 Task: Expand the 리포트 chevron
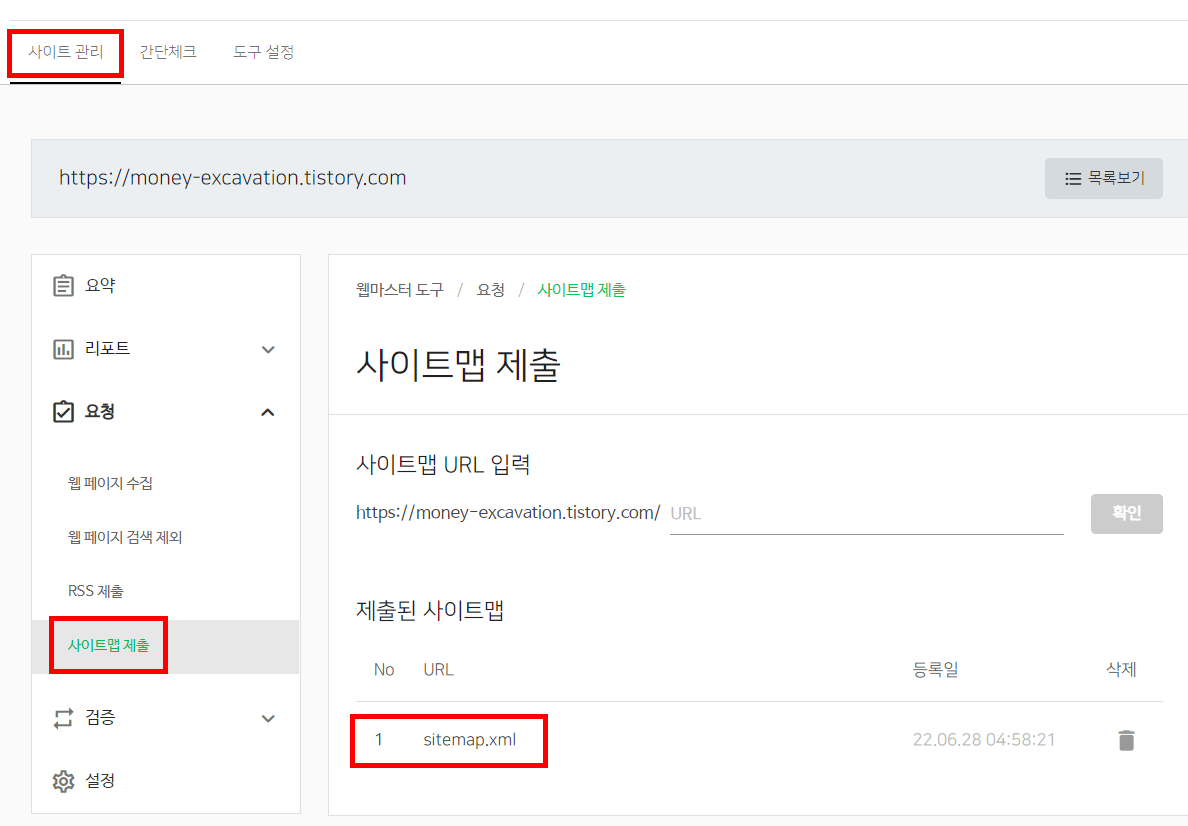267,349
